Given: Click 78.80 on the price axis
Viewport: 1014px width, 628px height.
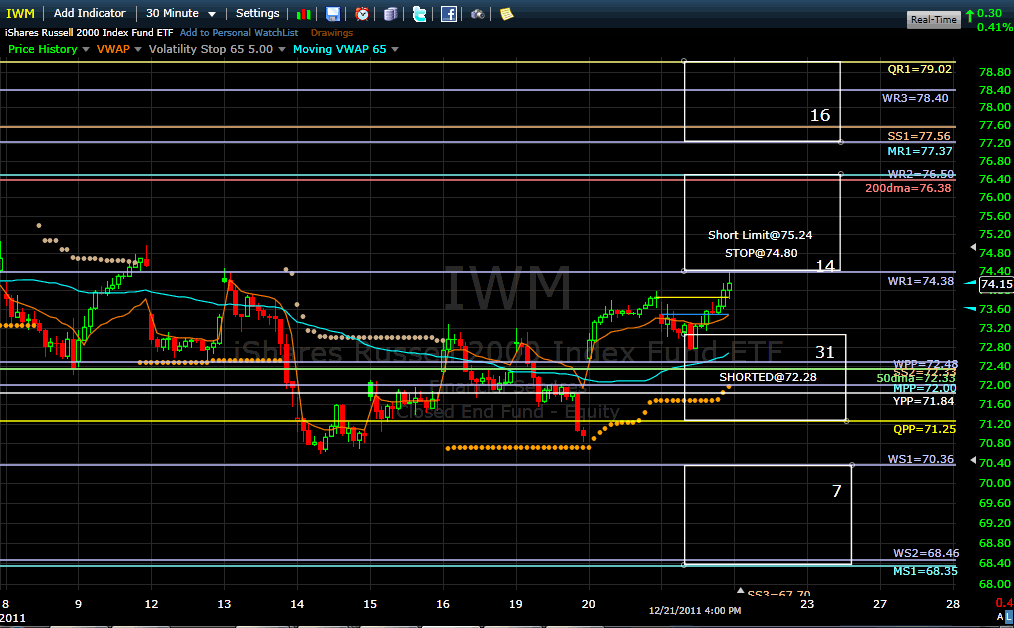Looking at the screenshot, I should coord(995,72).
